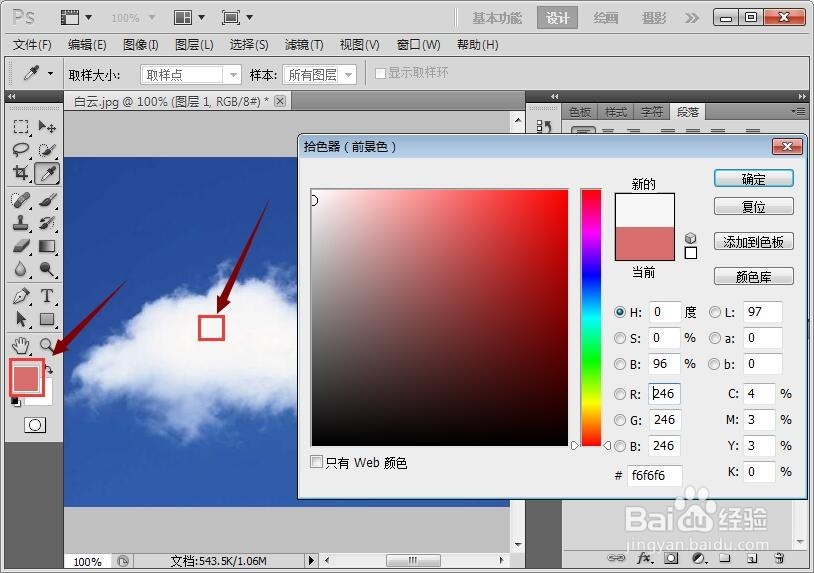Select the Dodge tool
814x573 pixels.
click(x=47, y=269)
